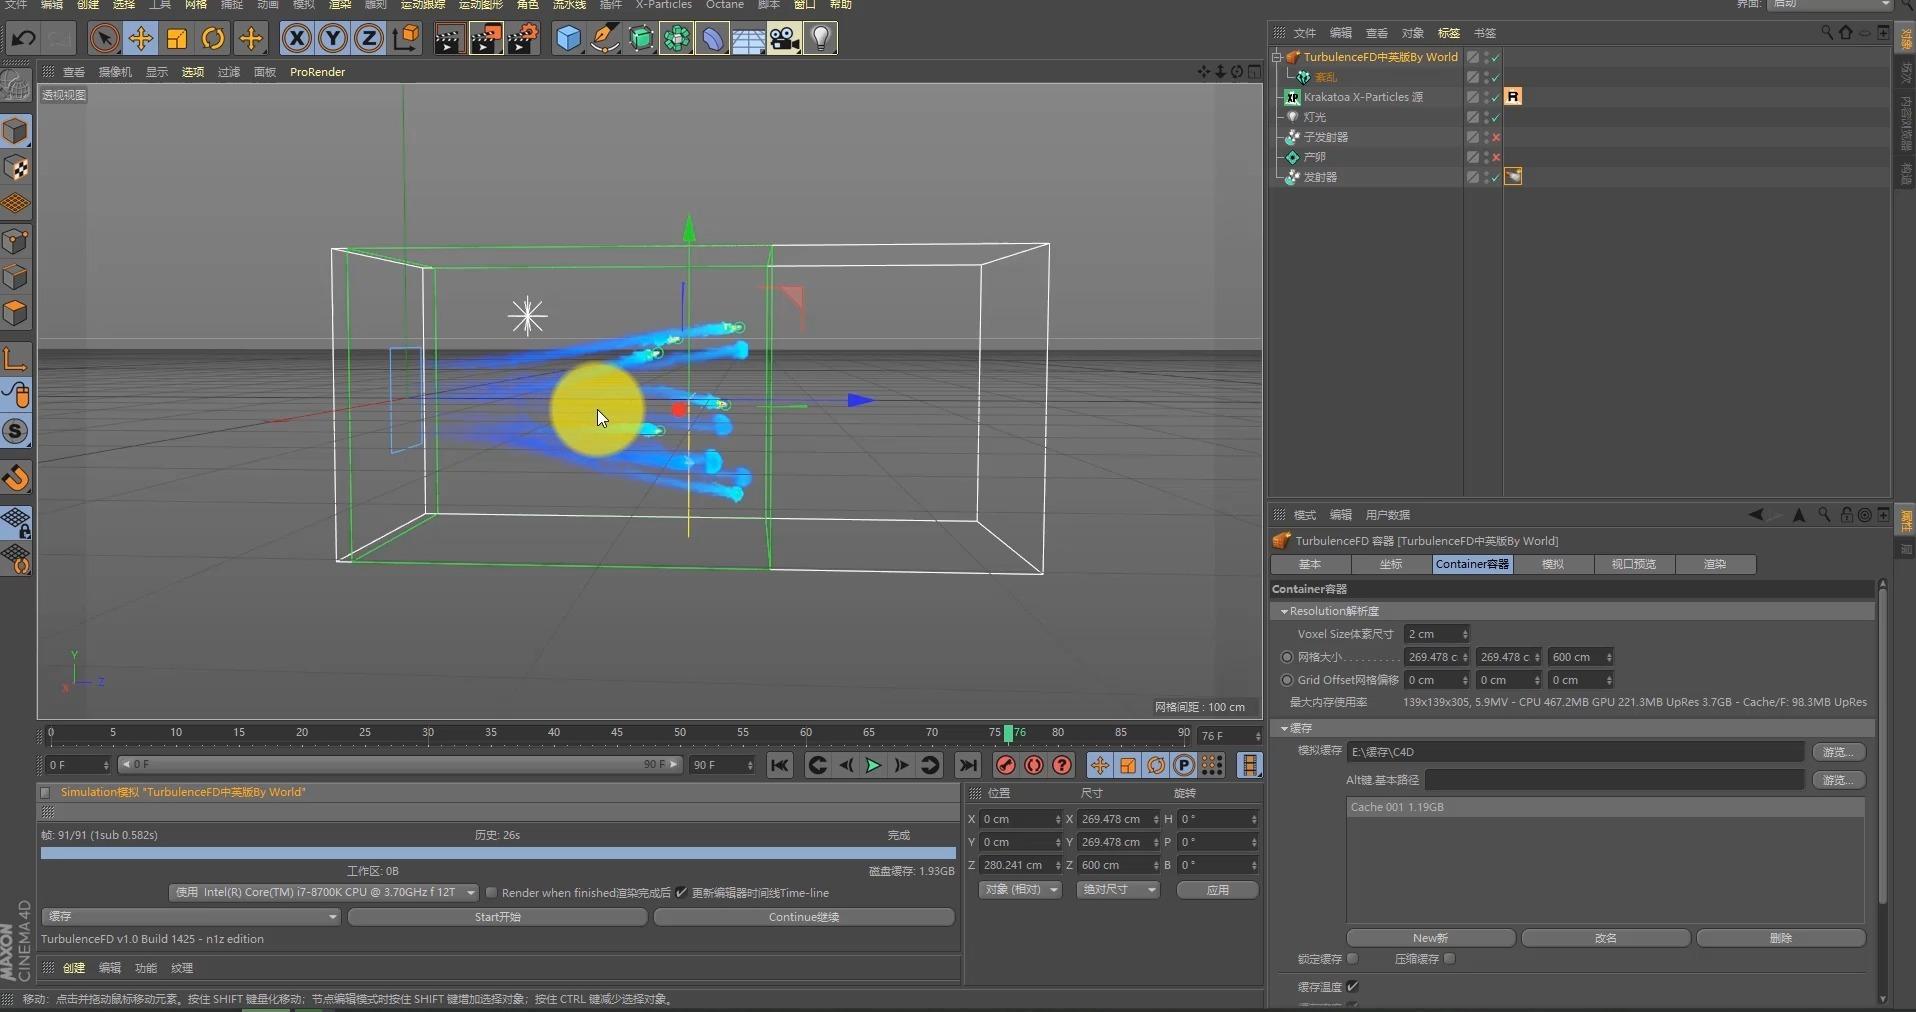Click the Snap 'S' icon in sidebar
1916x1012 pixels.
pos(16,431)
